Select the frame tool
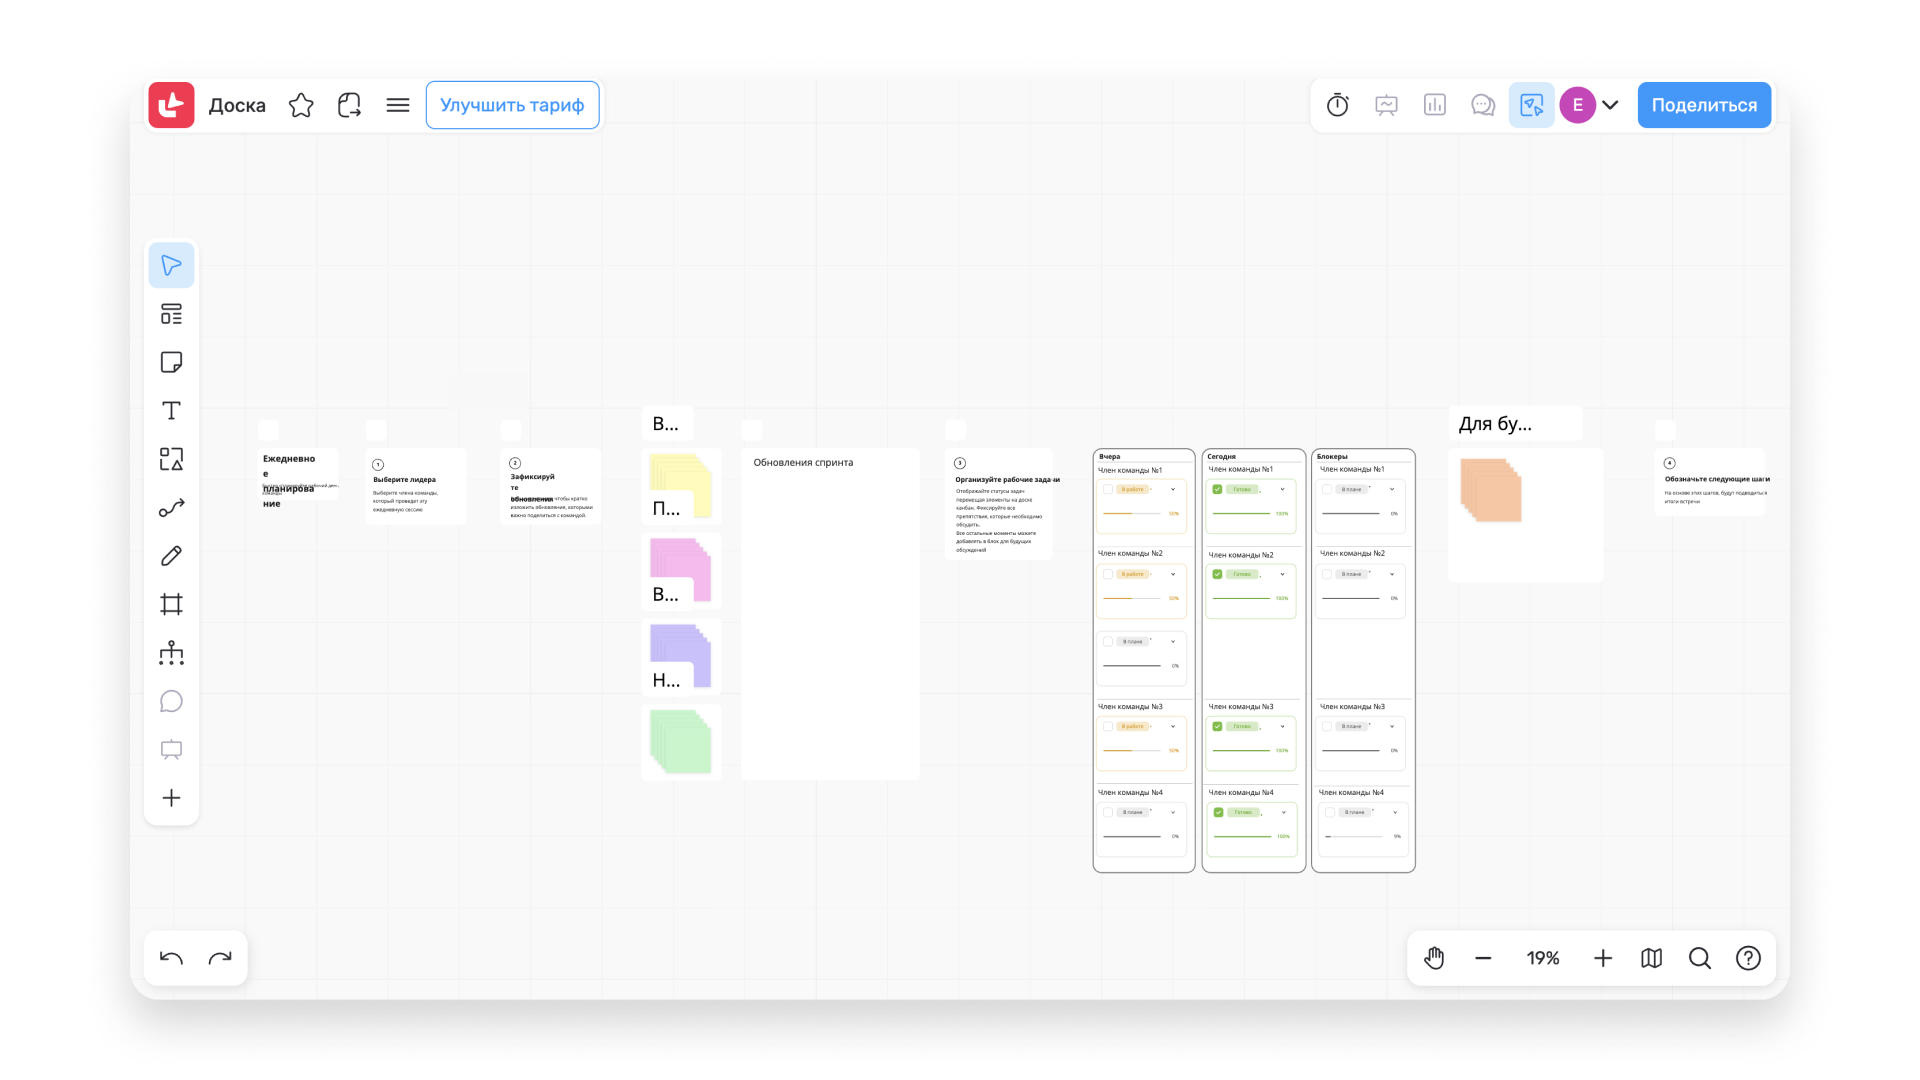 point(172,604)
